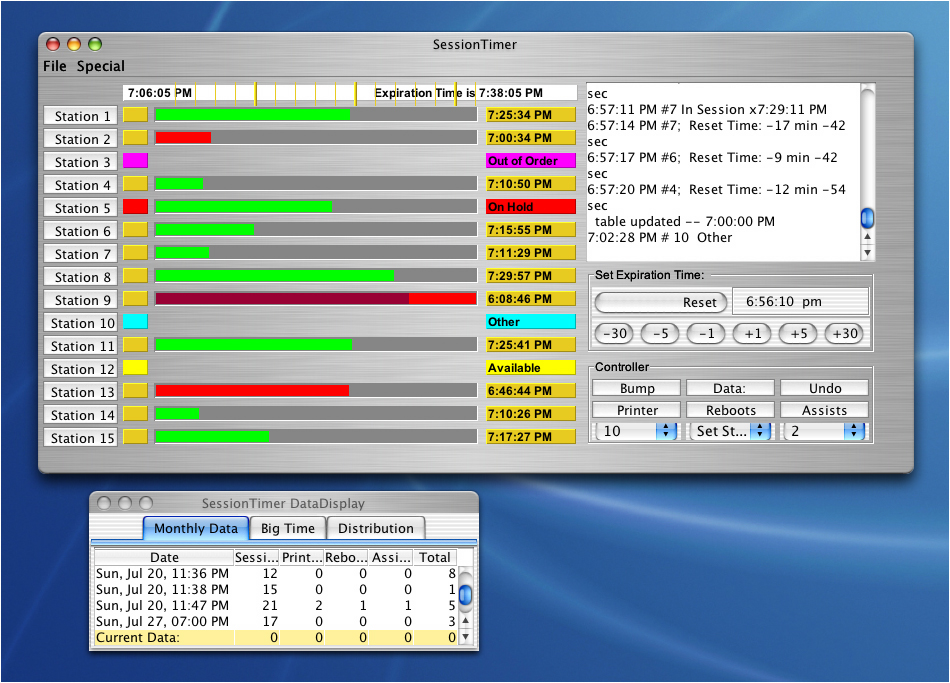Open the dropdown showing value 2
Screen dimensions: 950x683
(825, 431)
